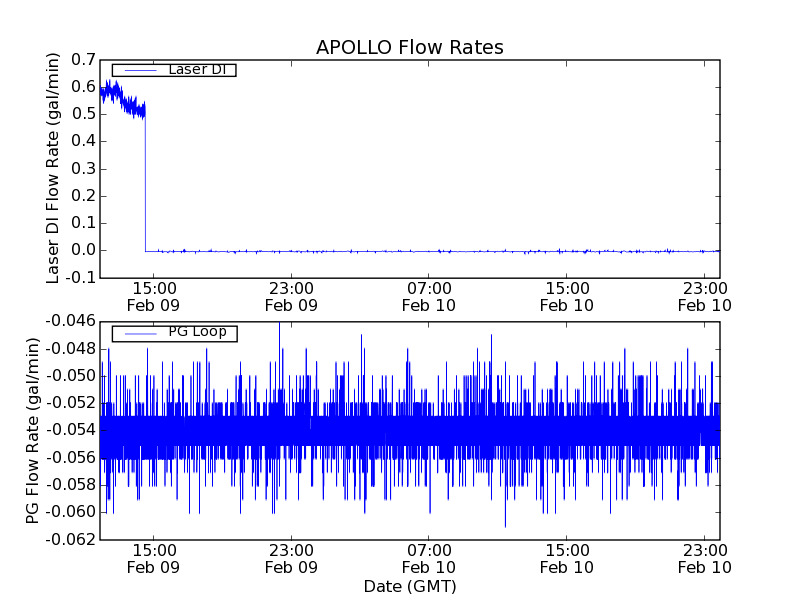This screenshot has height=600, width=800.
Task: Click the "PG Flow Rate (gal/min)" axis label
Action: click(32, 431)
